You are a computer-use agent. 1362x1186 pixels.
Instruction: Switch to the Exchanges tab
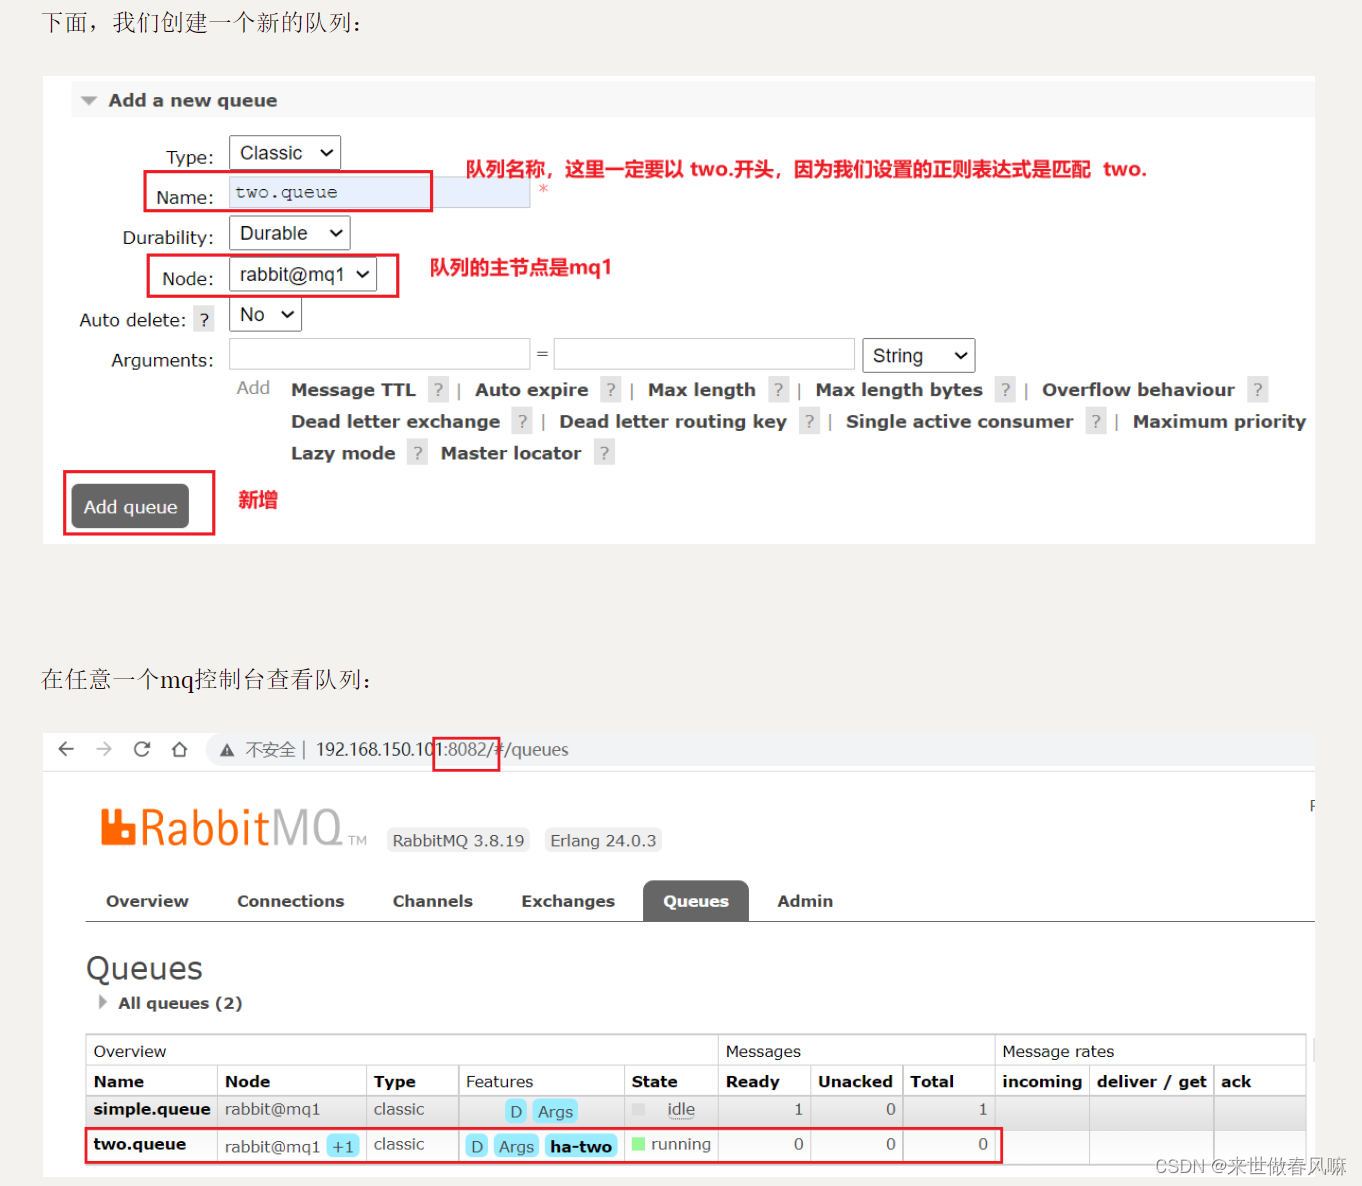coord(568,901)
